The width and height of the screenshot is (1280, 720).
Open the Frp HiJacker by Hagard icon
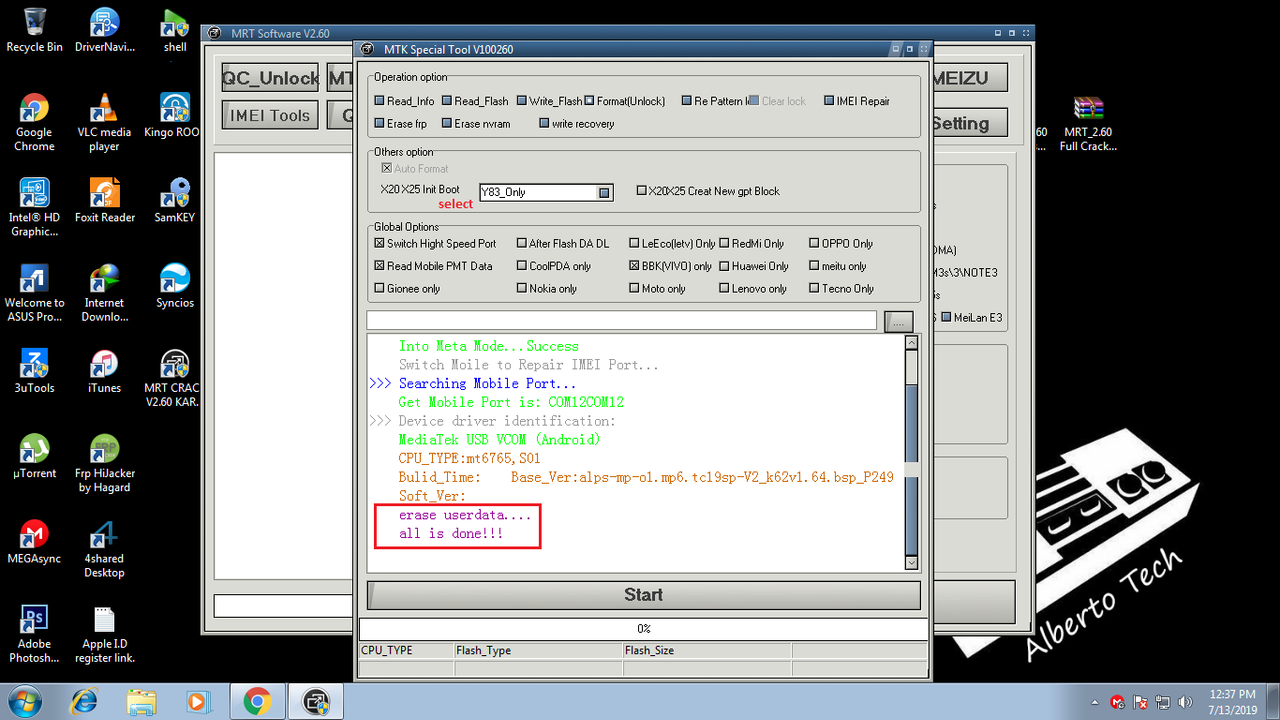tap(104, 463)
